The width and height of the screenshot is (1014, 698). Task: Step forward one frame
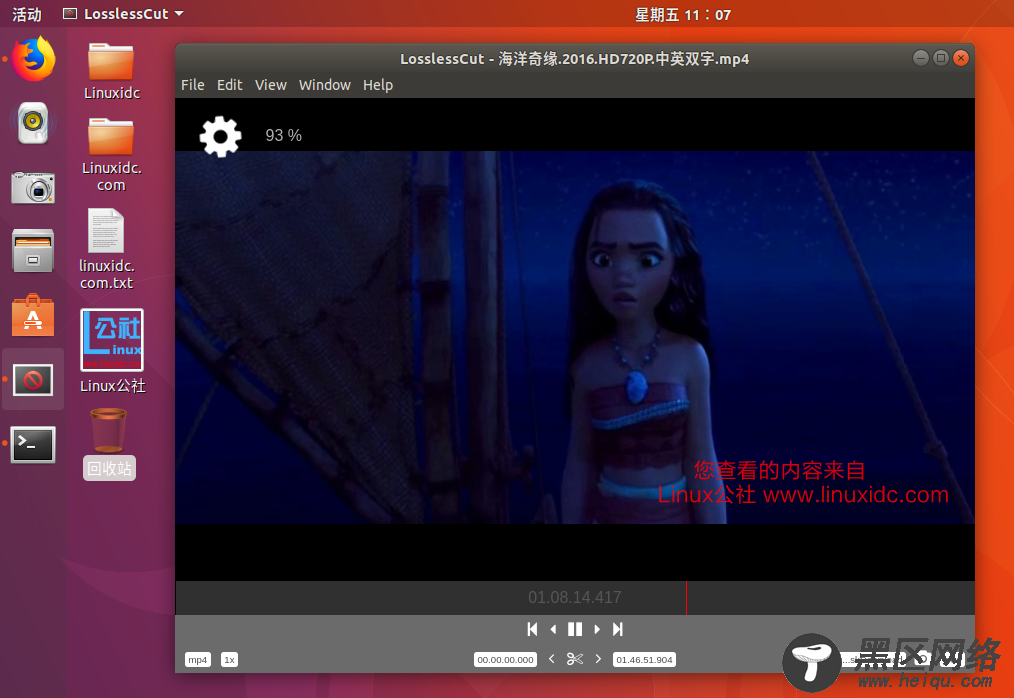coord(597,629)
